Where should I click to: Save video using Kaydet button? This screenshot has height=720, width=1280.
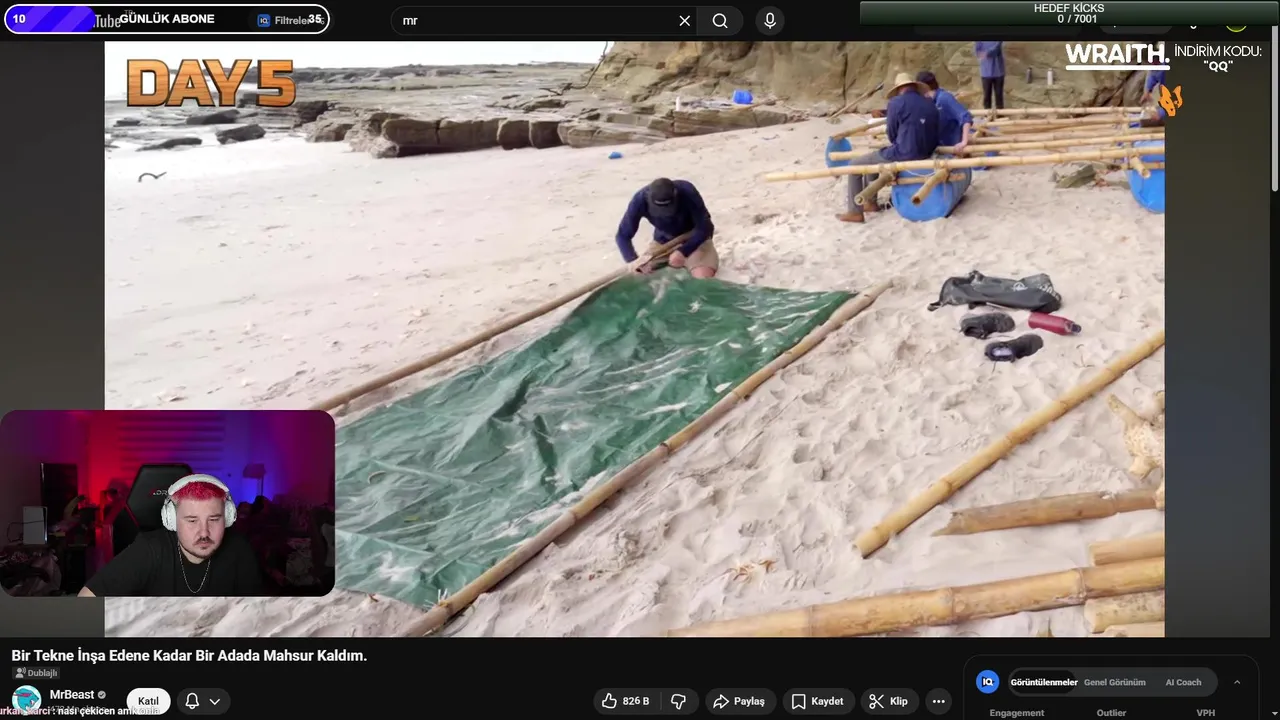pyautogui.click(x=818, y=701)
